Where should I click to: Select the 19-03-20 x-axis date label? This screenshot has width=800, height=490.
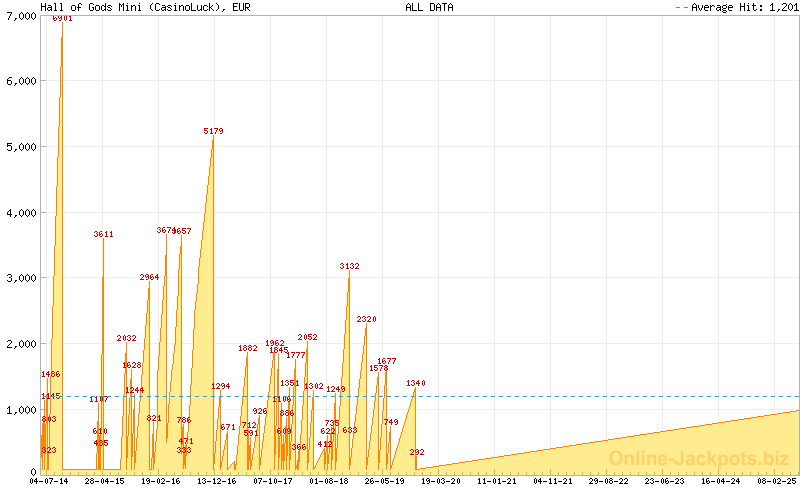coord(440,481)
